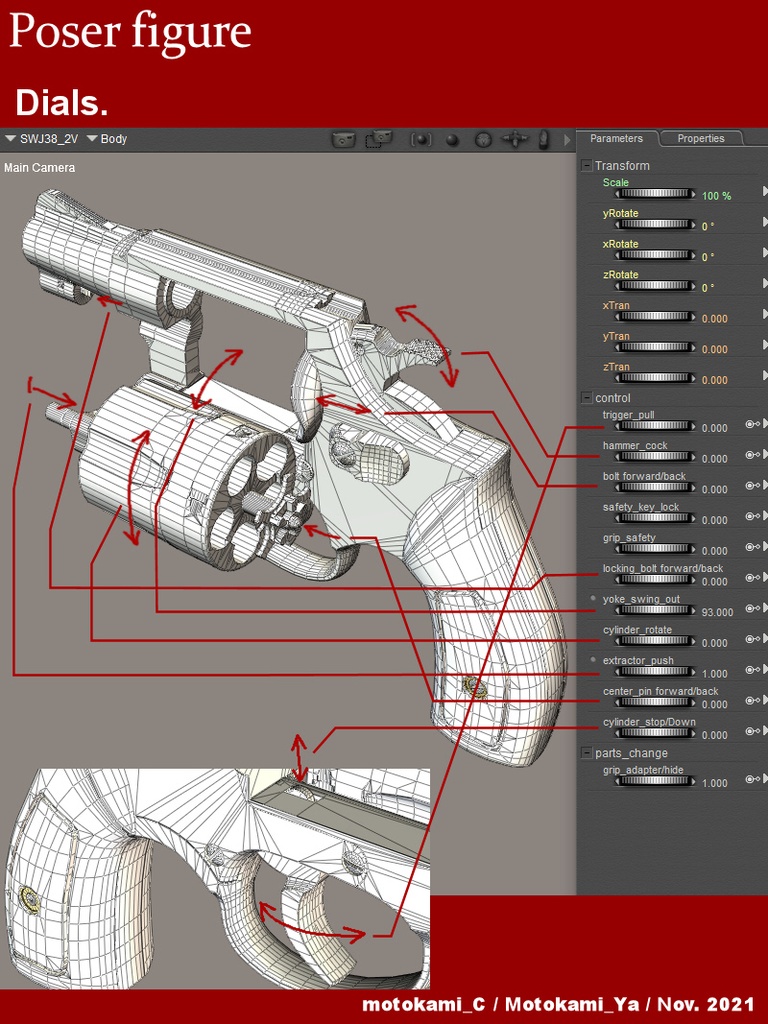
Task: Click the zTran value 0.000
Action: (714, 380)
